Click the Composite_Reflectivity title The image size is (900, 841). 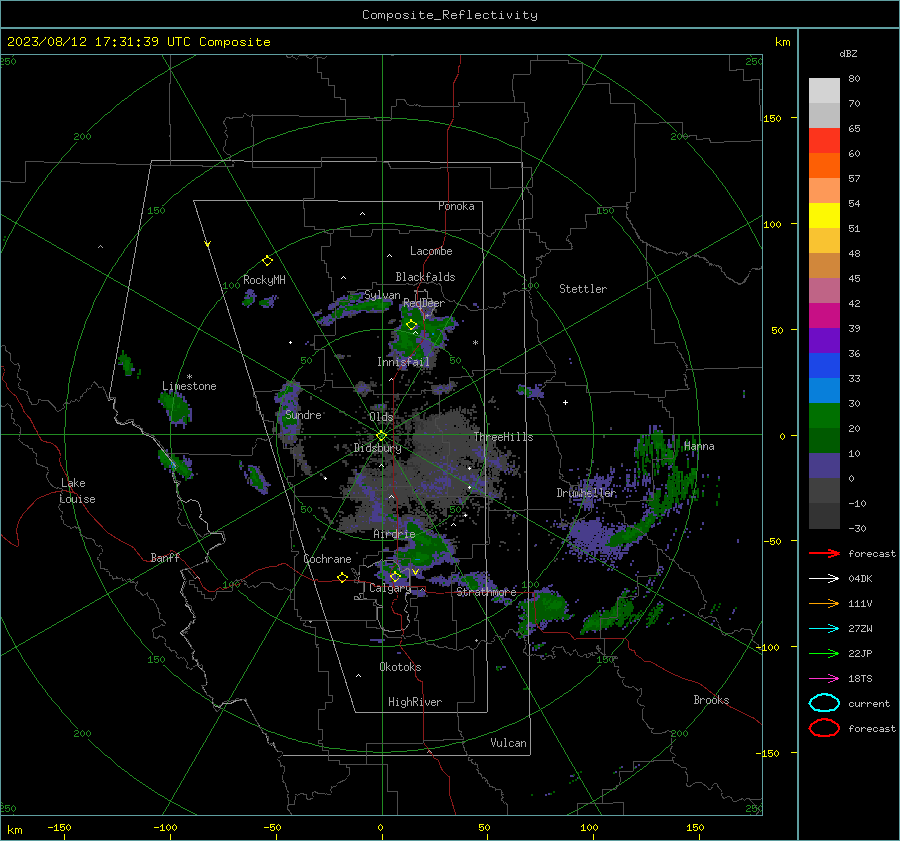point(449,15)
